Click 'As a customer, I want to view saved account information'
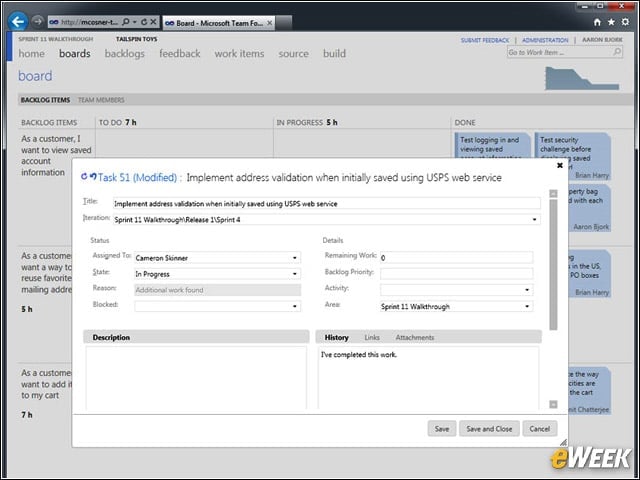Screen dimensions: 640x480 point(56,156)
